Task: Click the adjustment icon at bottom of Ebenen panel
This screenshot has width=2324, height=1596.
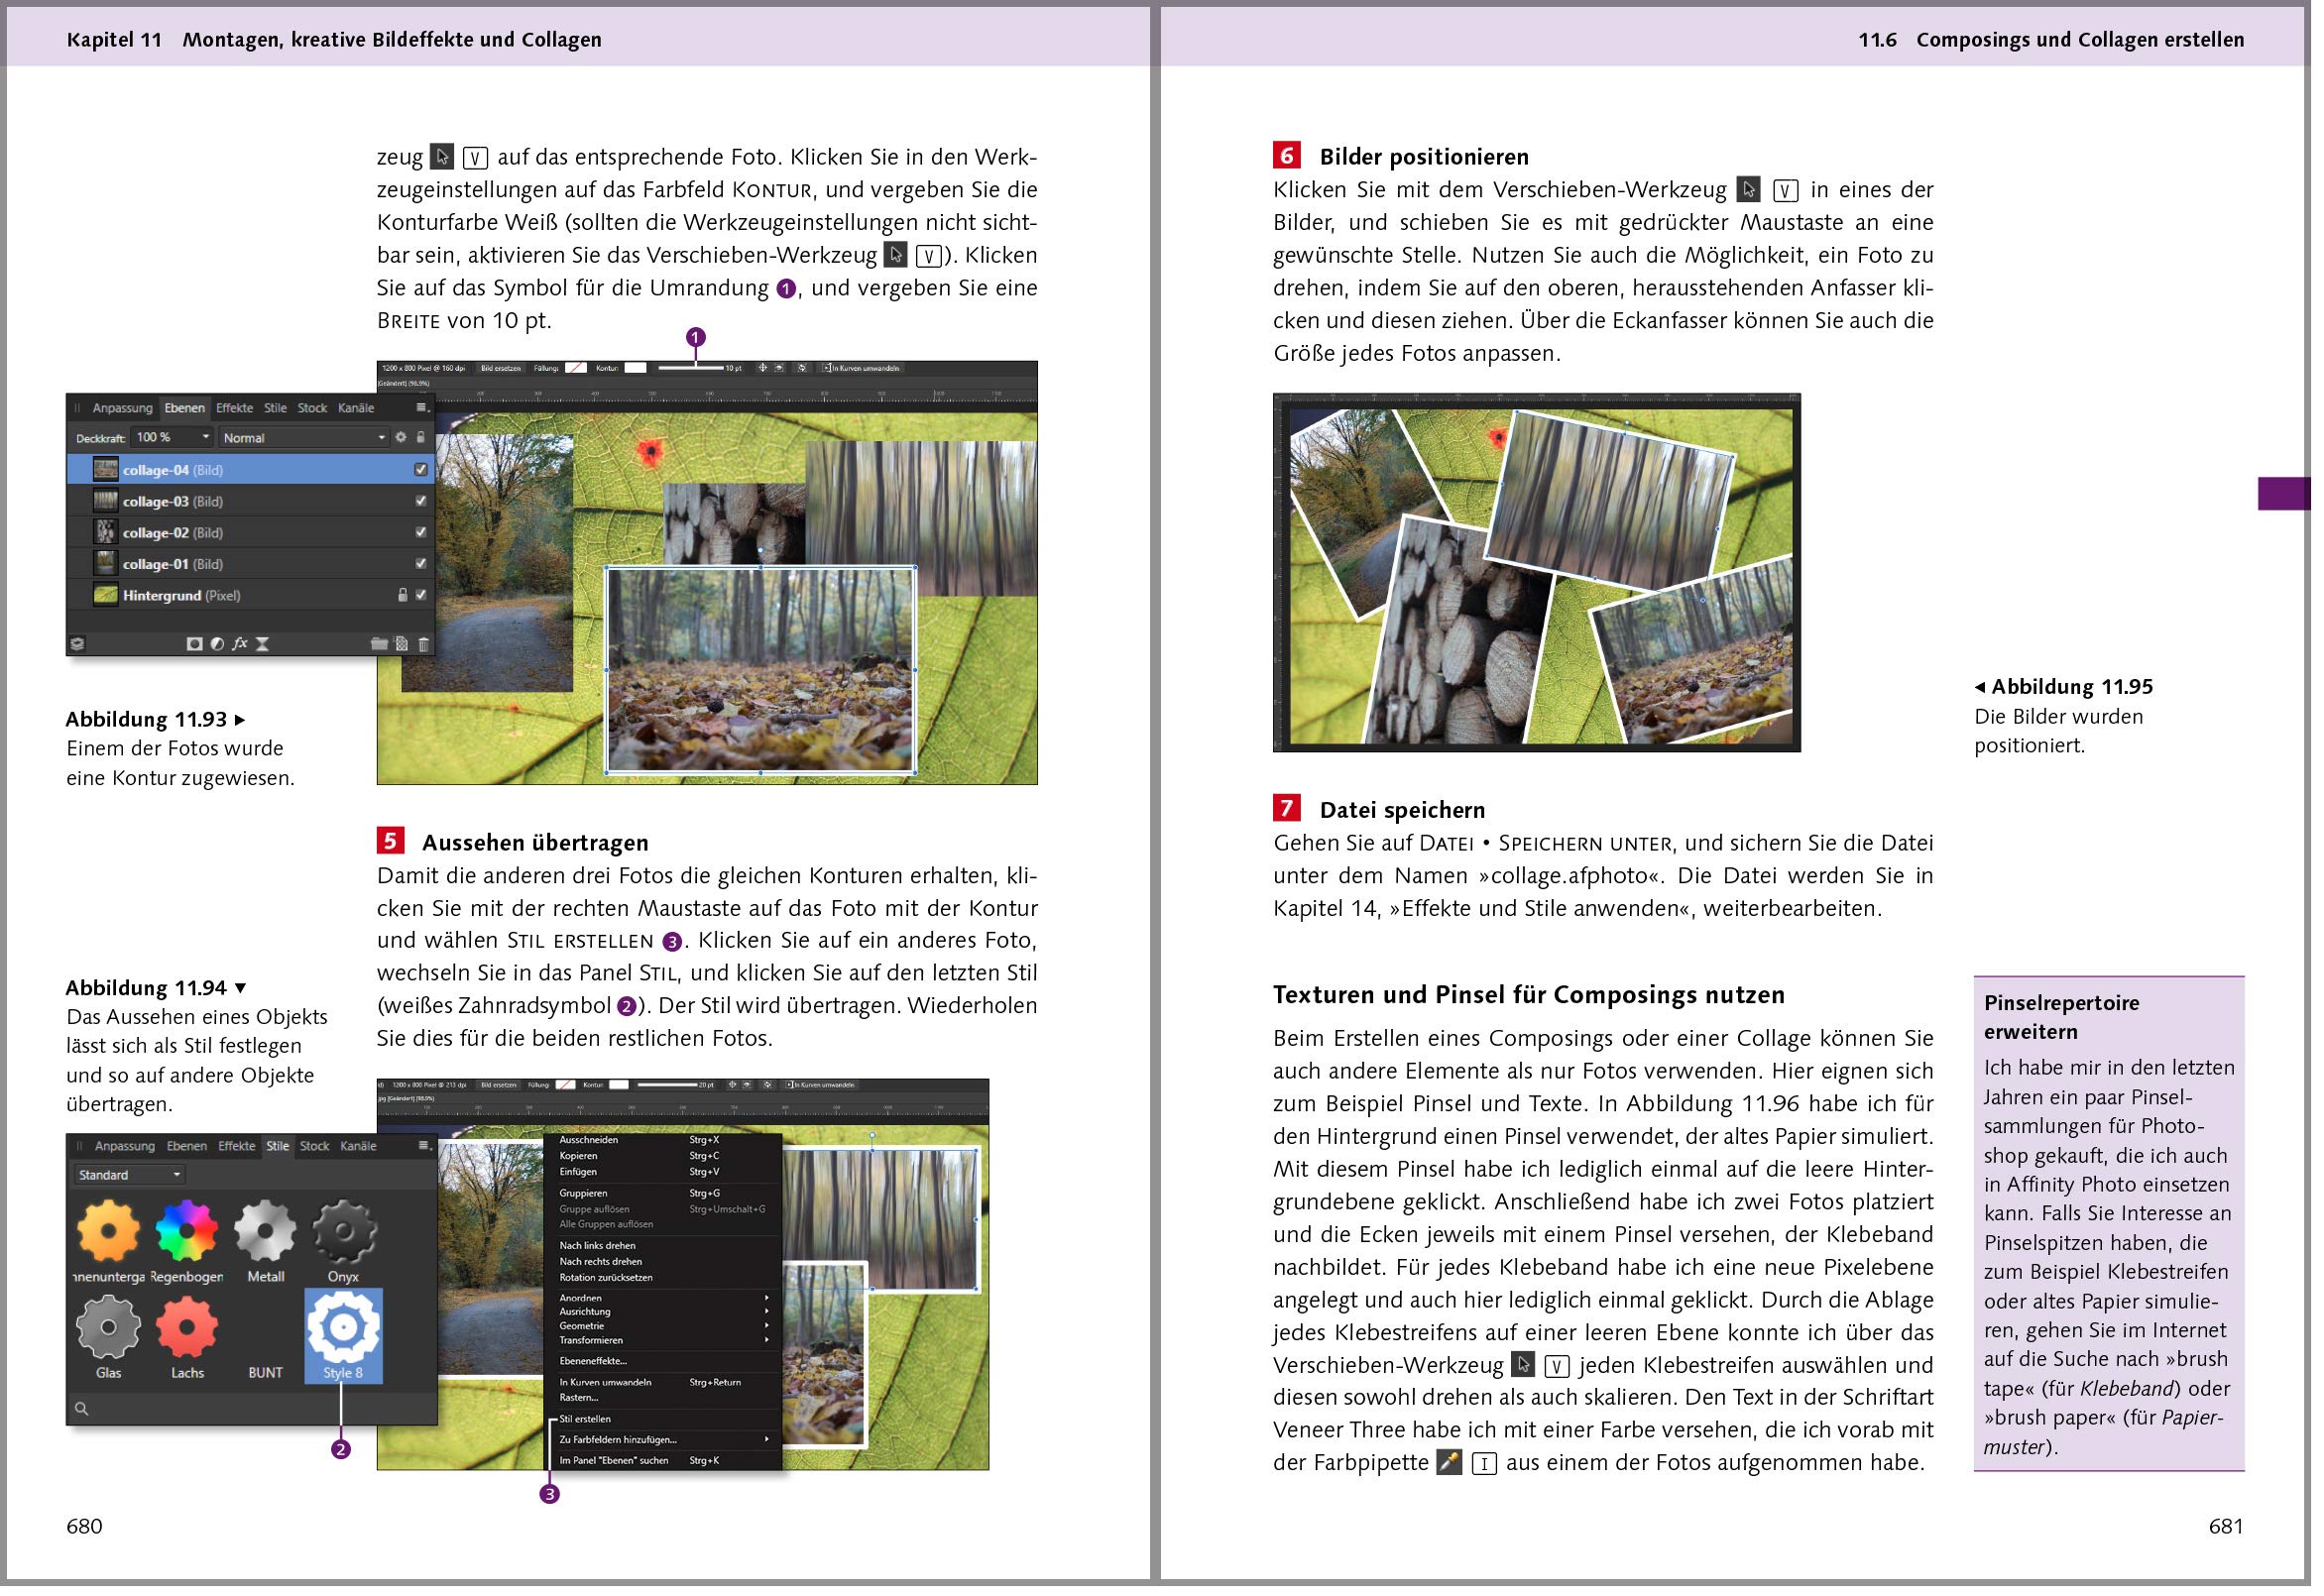Action: point(219,643)
